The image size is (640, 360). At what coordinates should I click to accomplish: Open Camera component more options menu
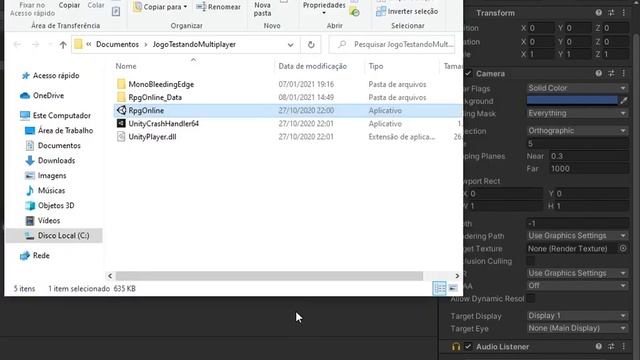[x=623, y=73]
